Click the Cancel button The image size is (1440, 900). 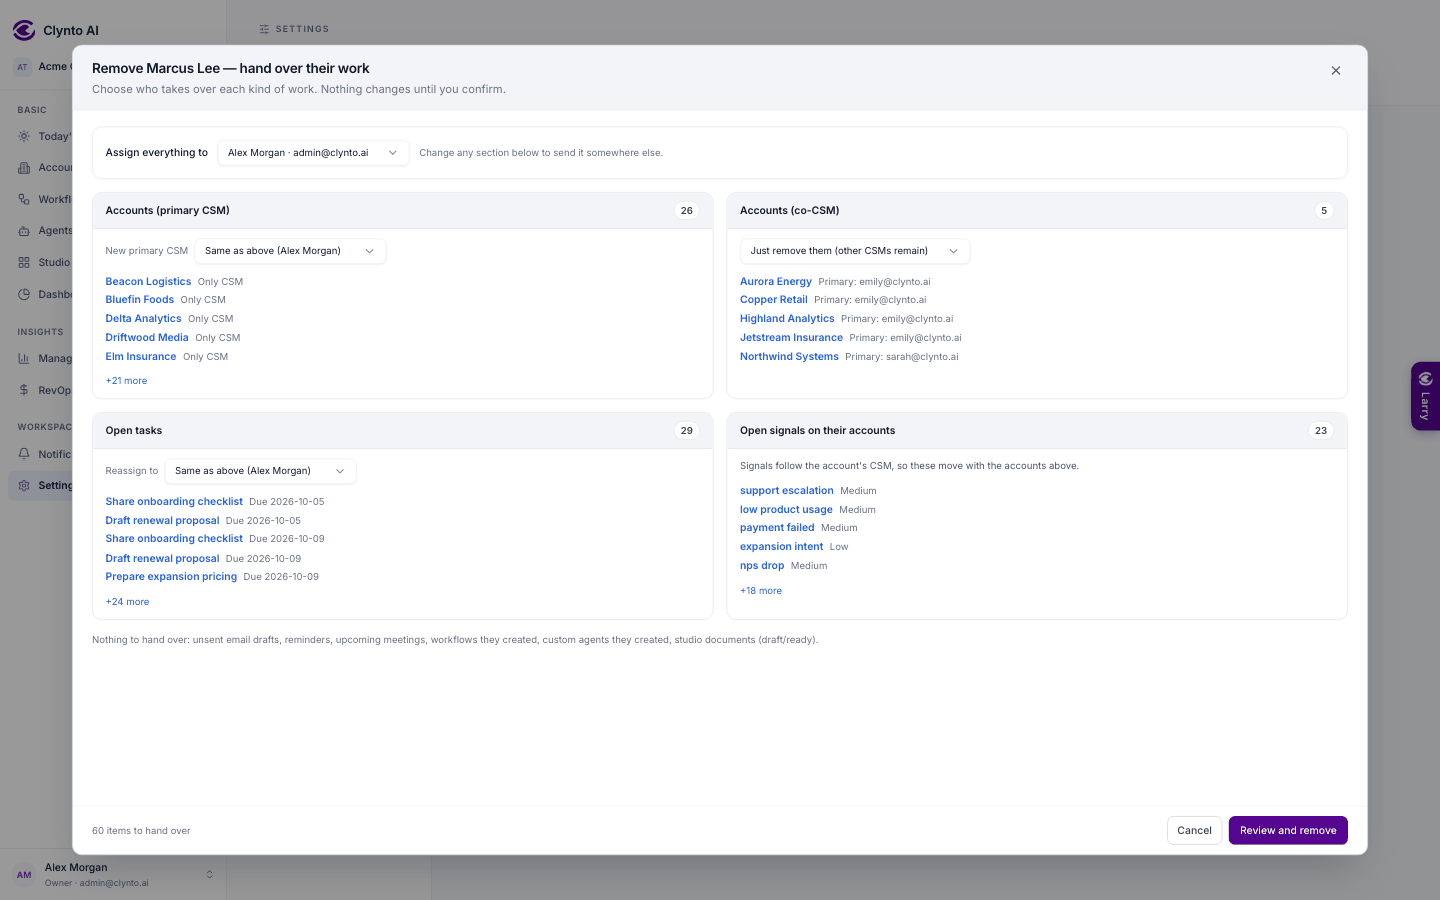(1194, 830)
